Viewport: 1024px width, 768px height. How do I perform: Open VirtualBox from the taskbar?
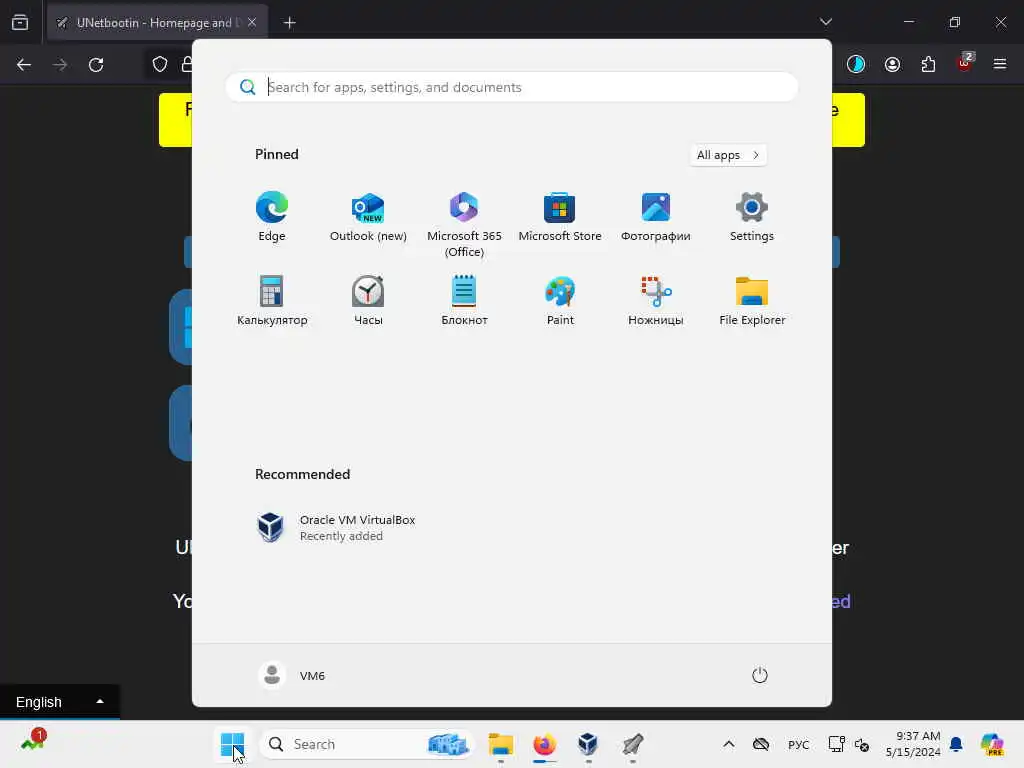588,744
